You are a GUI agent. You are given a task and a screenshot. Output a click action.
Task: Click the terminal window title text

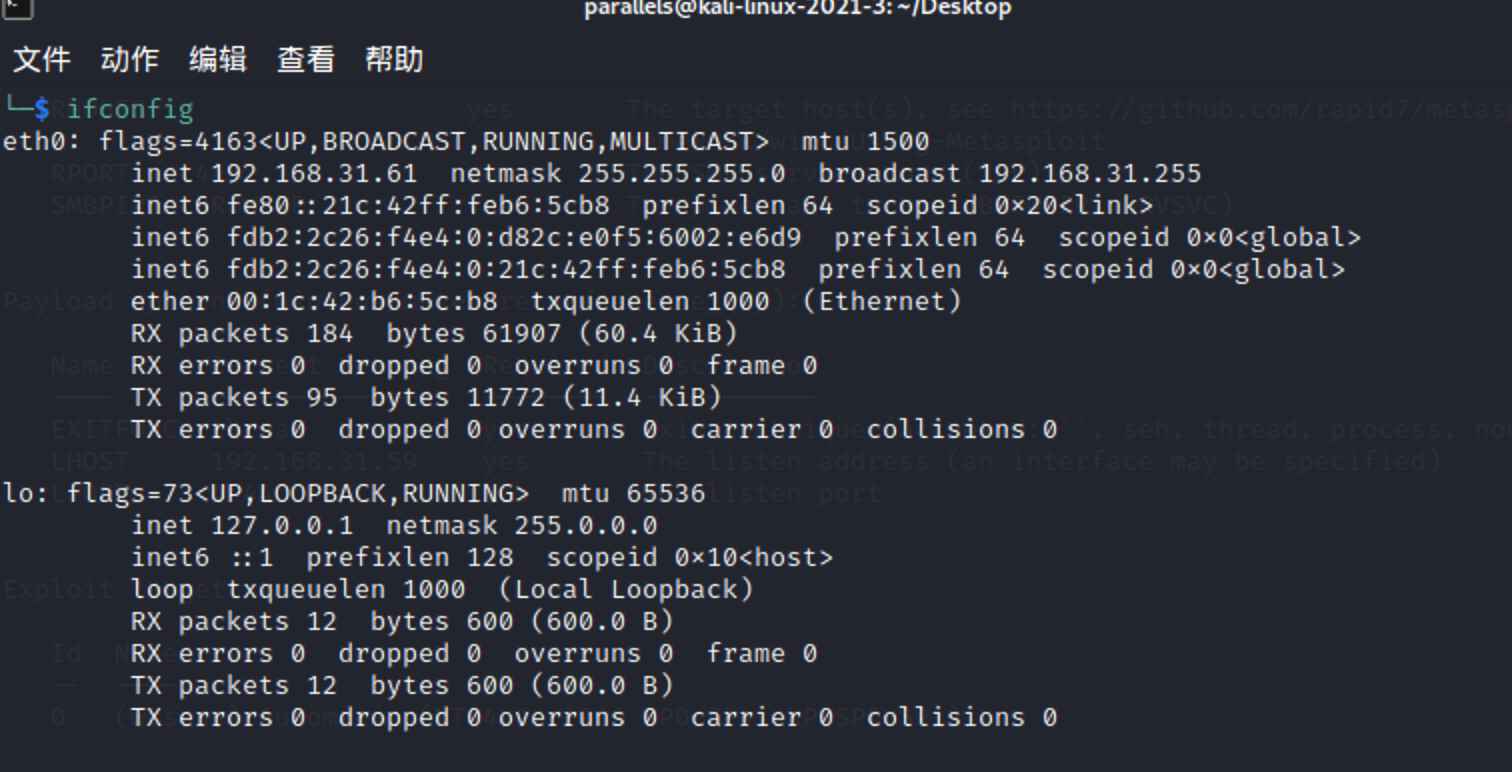coord(797,8)
